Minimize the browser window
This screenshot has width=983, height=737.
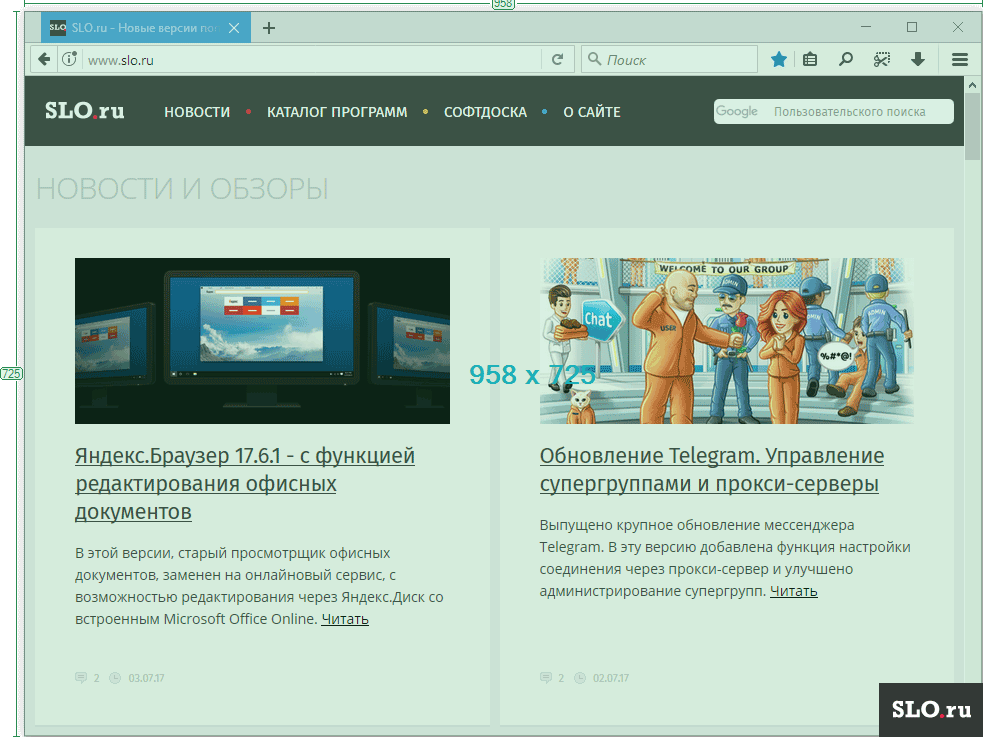pos(866,27)
